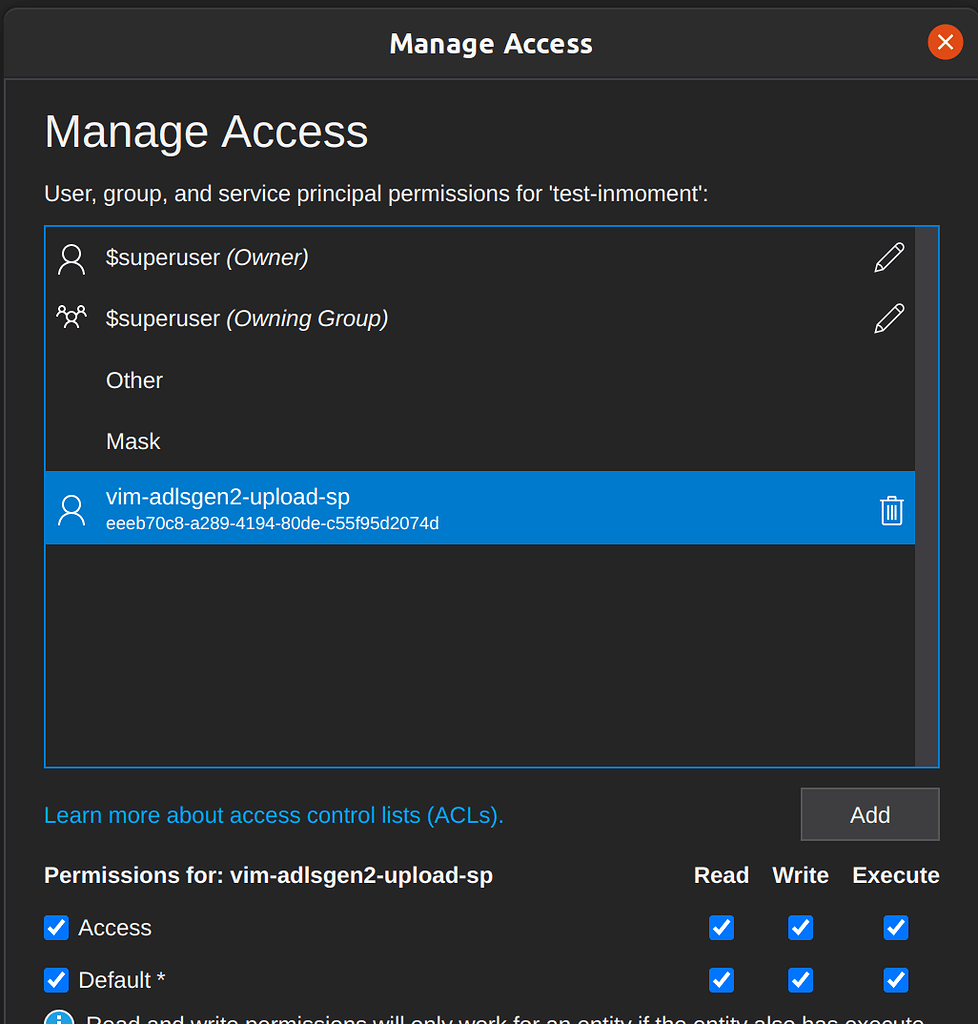Click the info icon at the bottom
The image size is (978, 1024).
(x=57, y=1017)
